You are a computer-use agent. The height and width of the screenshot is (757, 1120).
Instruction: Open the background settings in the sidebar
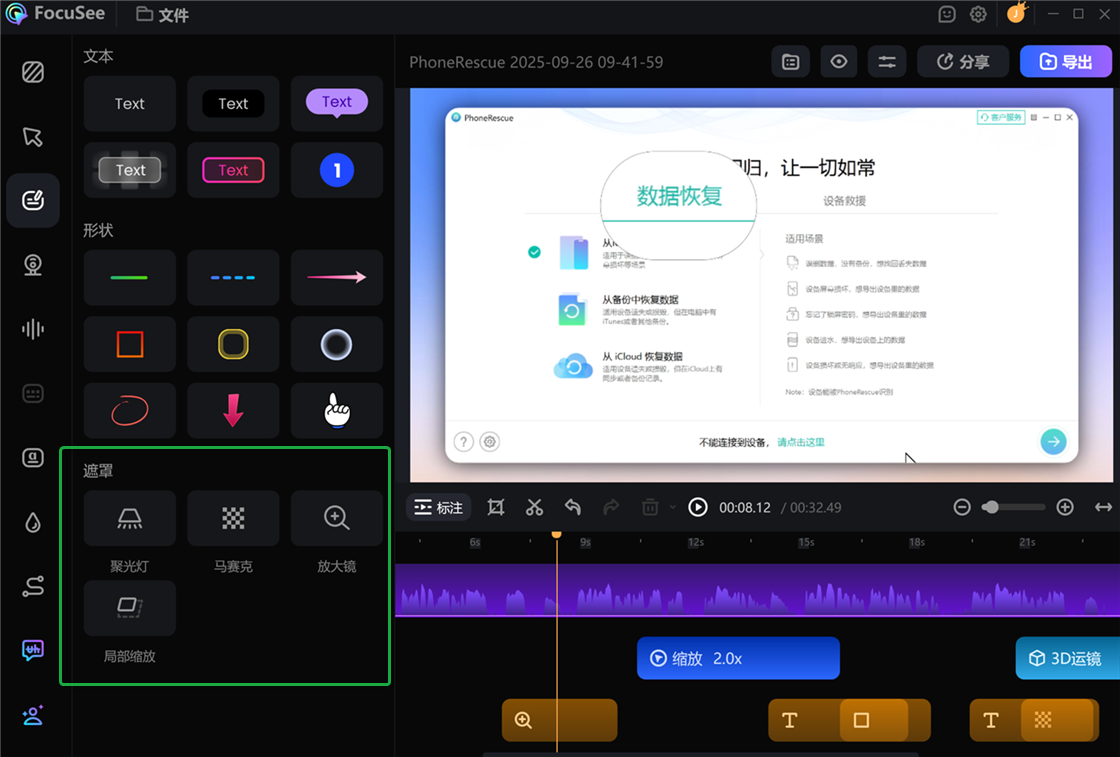pyautogui.click(x=33, y=72)
